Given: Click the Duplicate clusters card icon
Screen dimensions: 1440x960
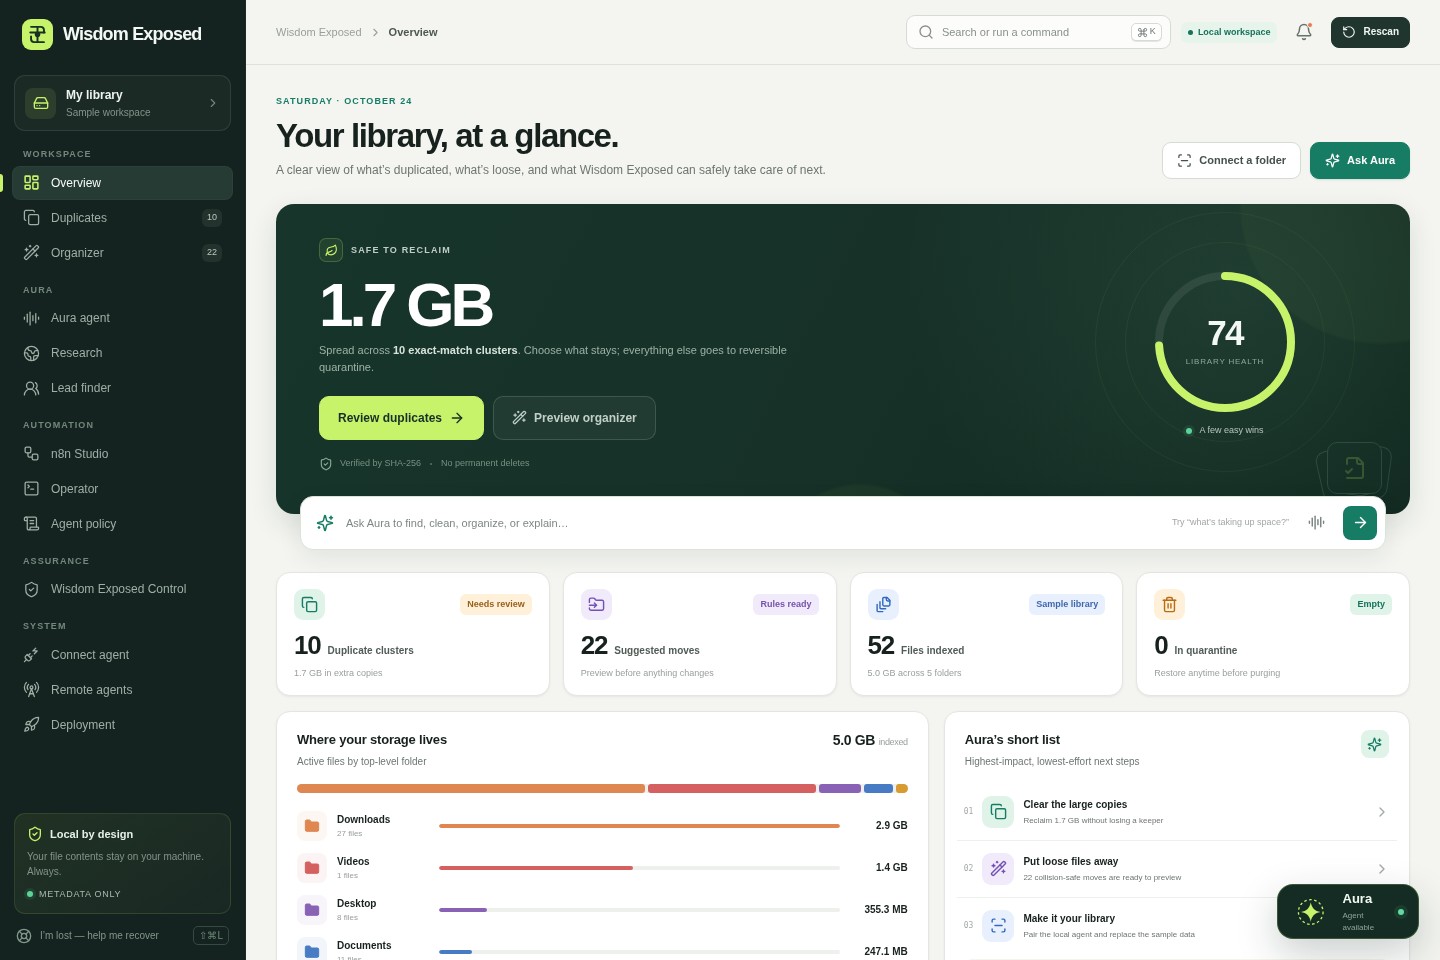Looking at the screenshot, I should (310, 604).
